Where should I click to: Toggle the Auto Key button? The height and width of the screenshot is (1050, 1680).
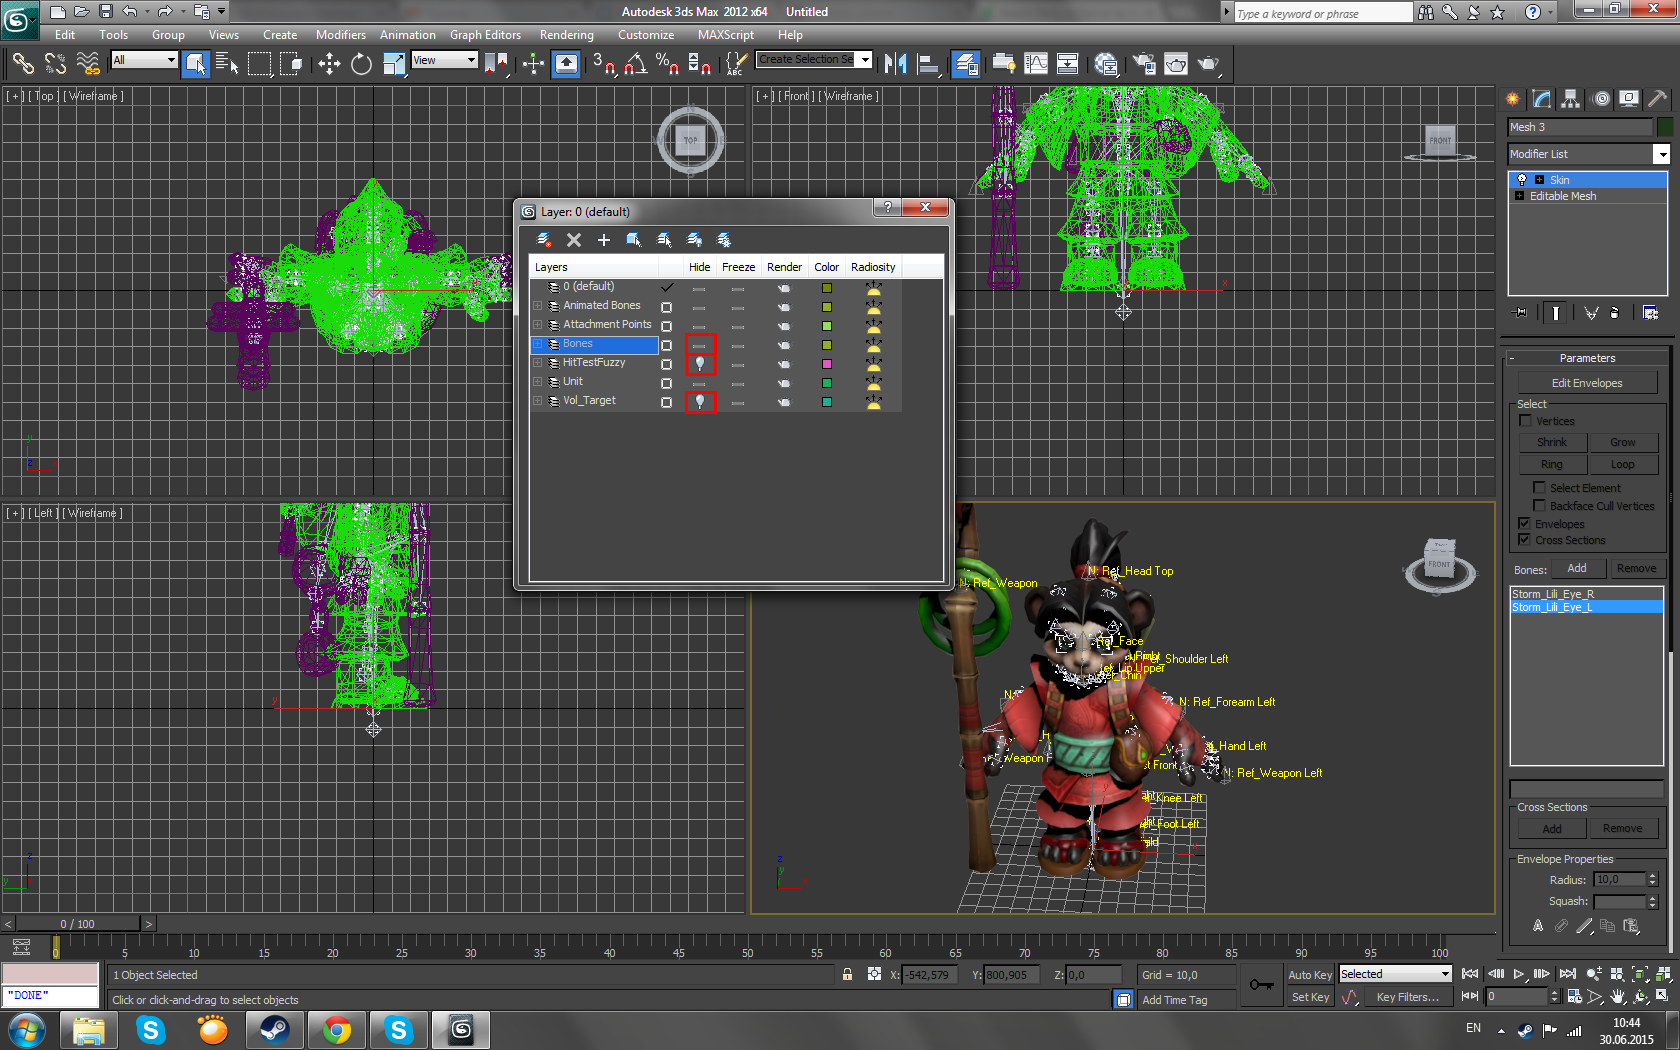[x=1310, y=975]
